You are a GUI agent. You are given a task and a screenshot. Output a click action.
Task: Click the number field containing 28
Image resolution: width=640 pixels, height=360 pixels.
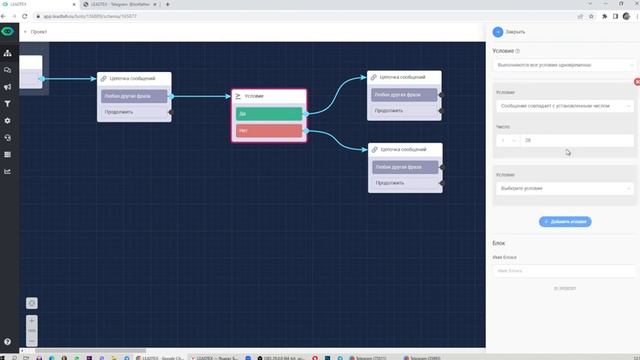pos(577,140)
